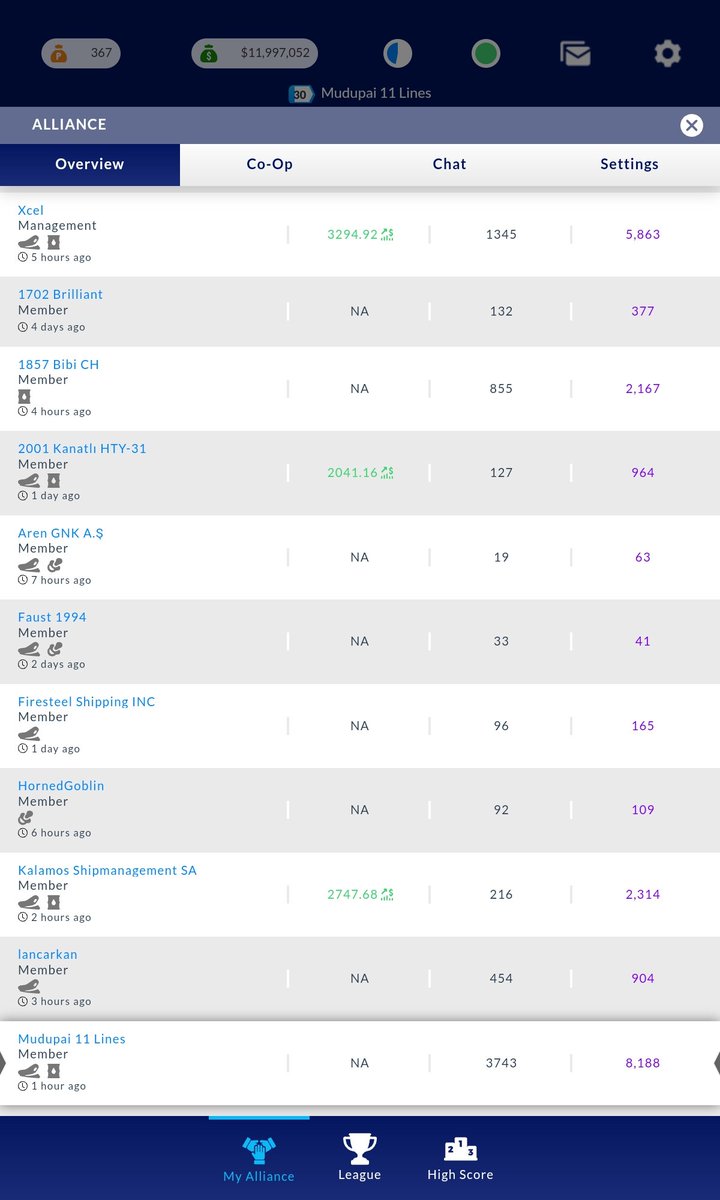The width and height of the screenshot is (720, 1200).
Task: Select the Overview tab
Action: point(90,164)
